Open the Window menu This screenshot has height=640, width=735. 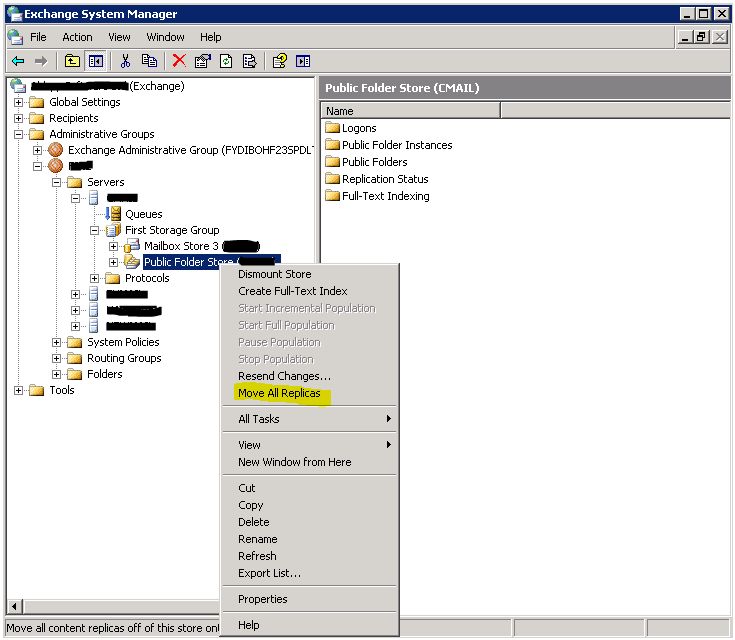[x=165, y=37]
